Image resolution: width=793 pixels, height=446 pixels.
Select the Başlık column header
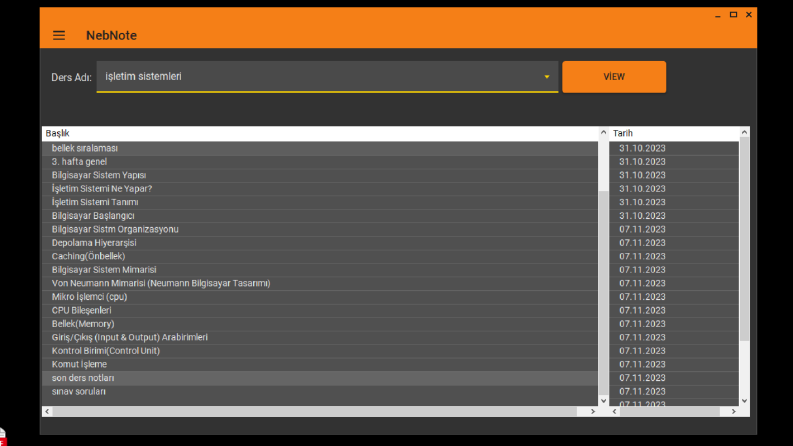(320, 133)
